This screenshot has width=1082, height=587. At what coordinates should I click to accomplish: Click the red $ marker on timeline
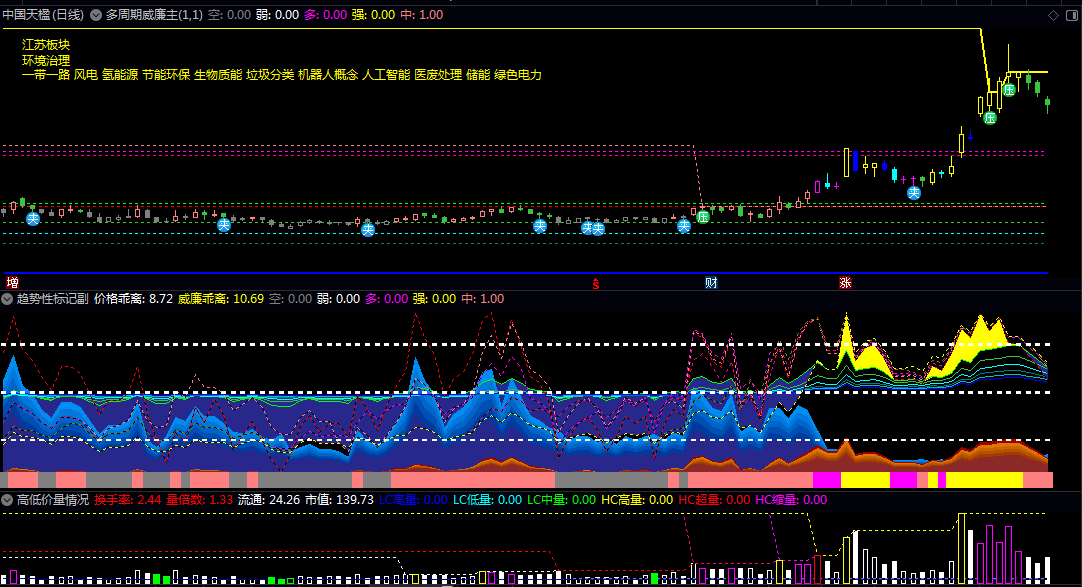click(x=597, y=283)
